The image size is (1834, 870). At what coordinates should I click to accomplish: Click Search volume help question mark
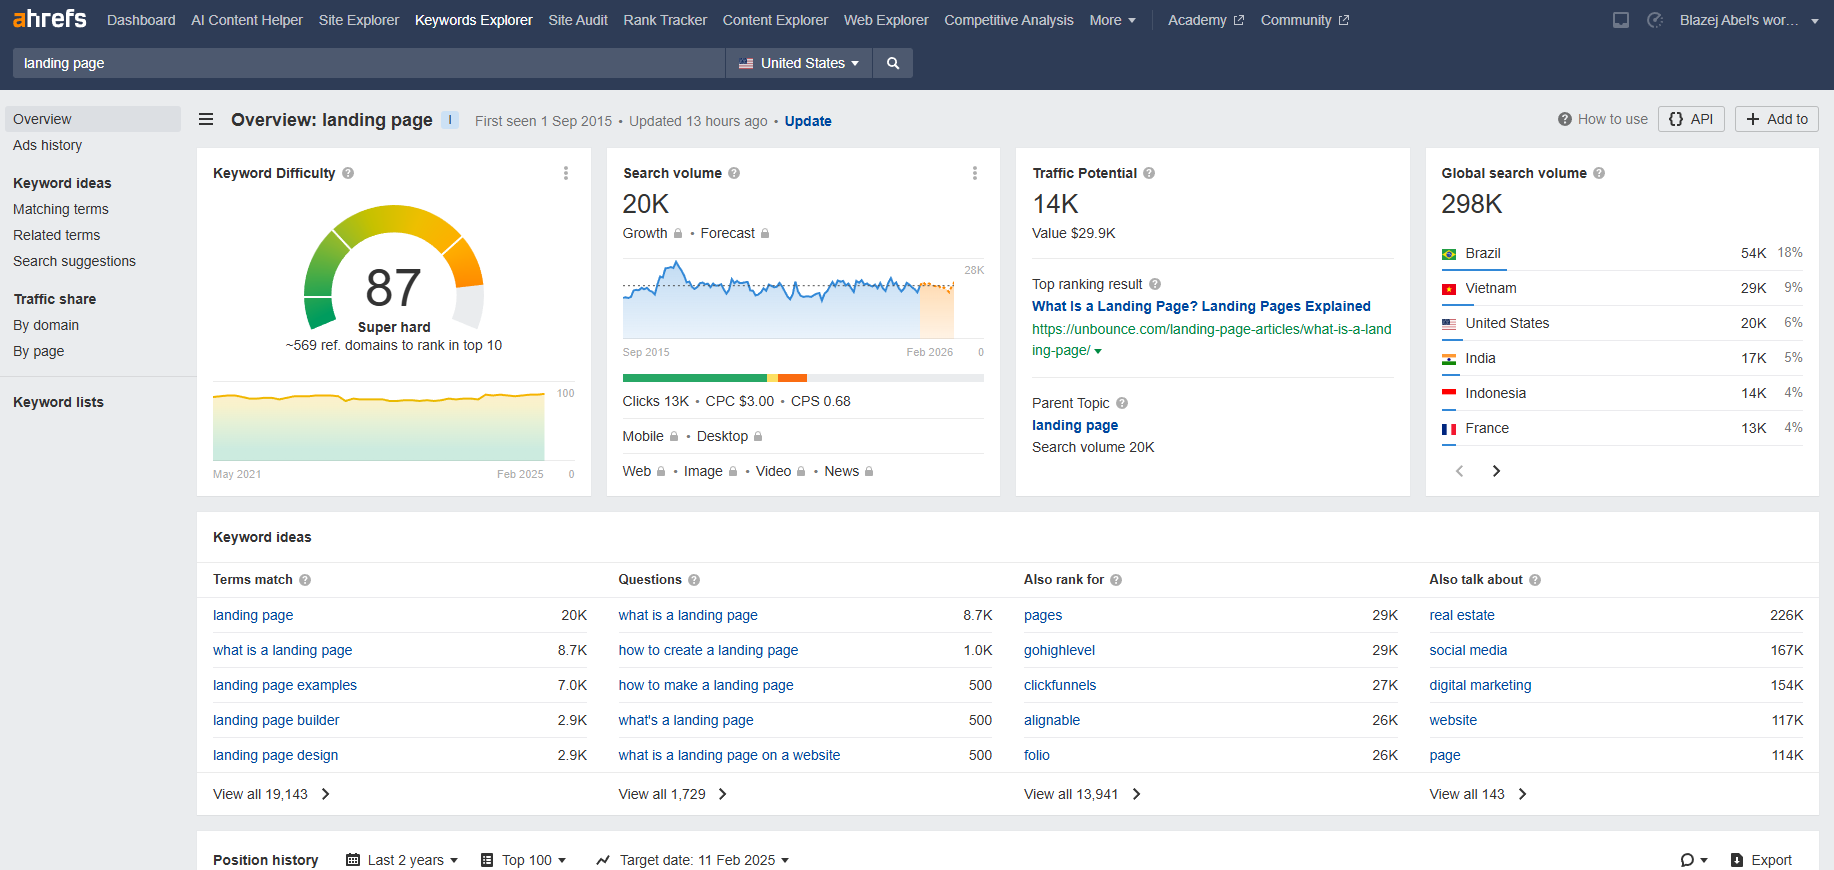coord(734,173)
